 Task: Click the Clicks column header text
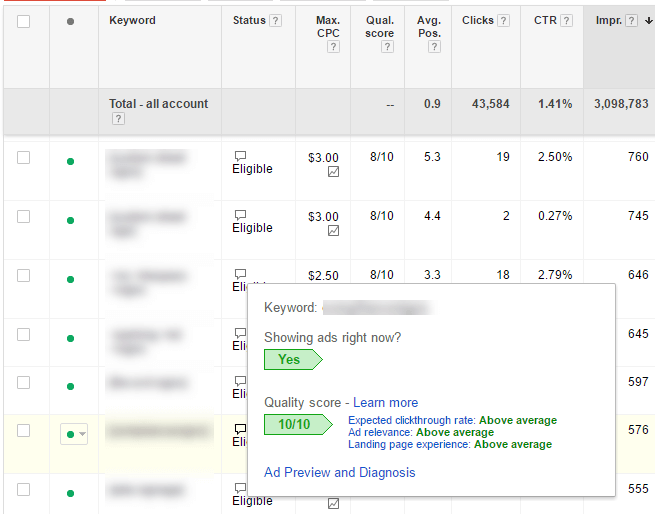tap(477, 21)
